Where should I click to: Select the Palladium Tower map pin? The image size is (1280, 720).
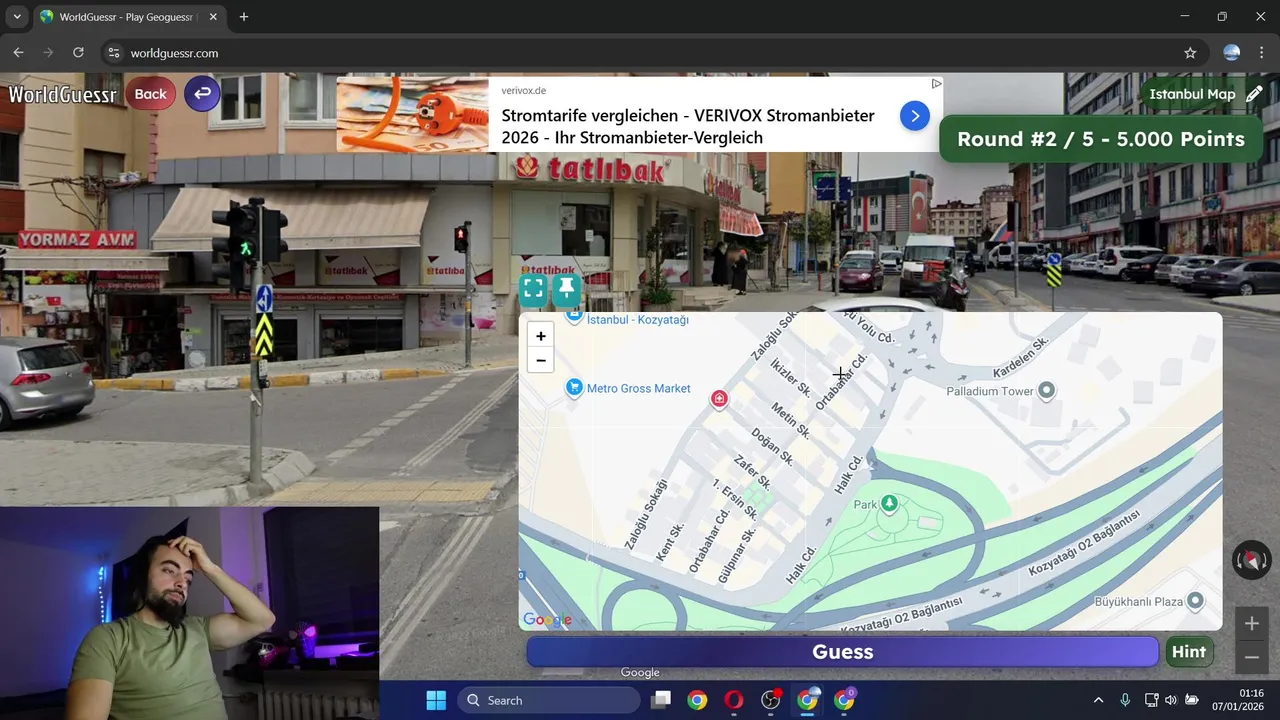1046,391
